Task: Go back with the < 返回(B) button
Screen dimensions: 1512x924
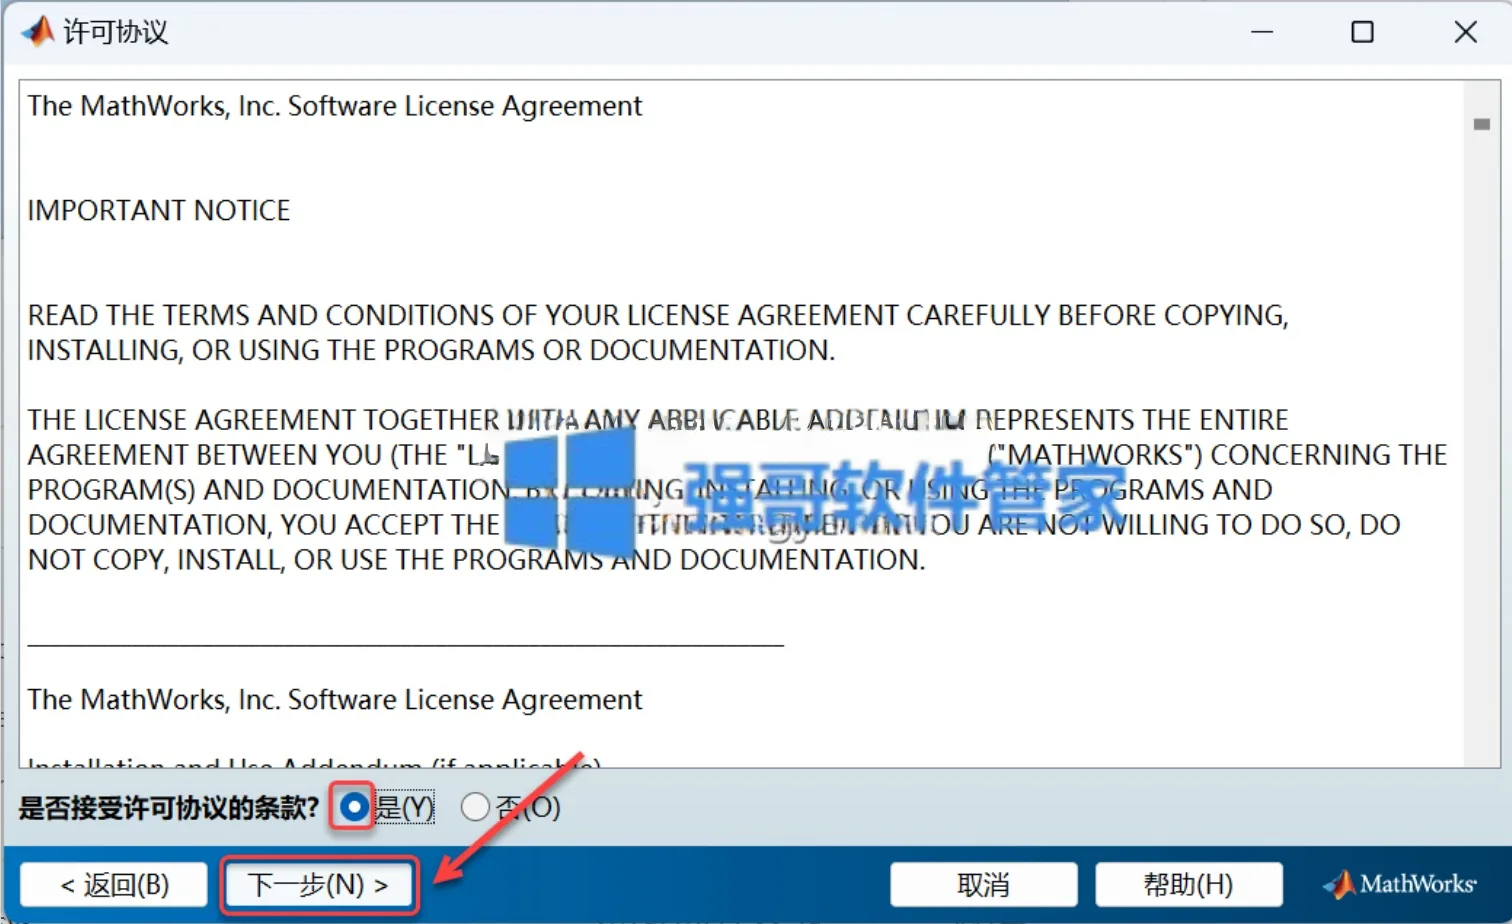Action: click(x=114, y=885)
